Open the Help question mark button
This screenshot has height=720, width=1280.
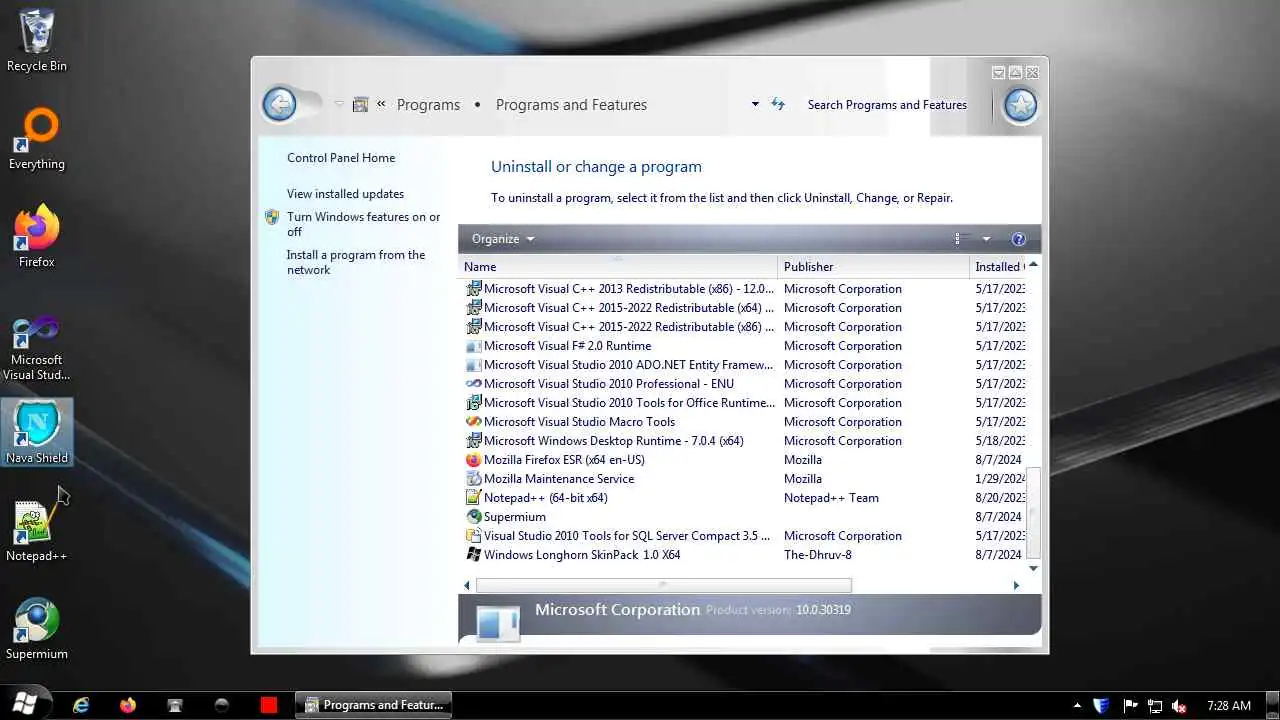(1018, 239)
